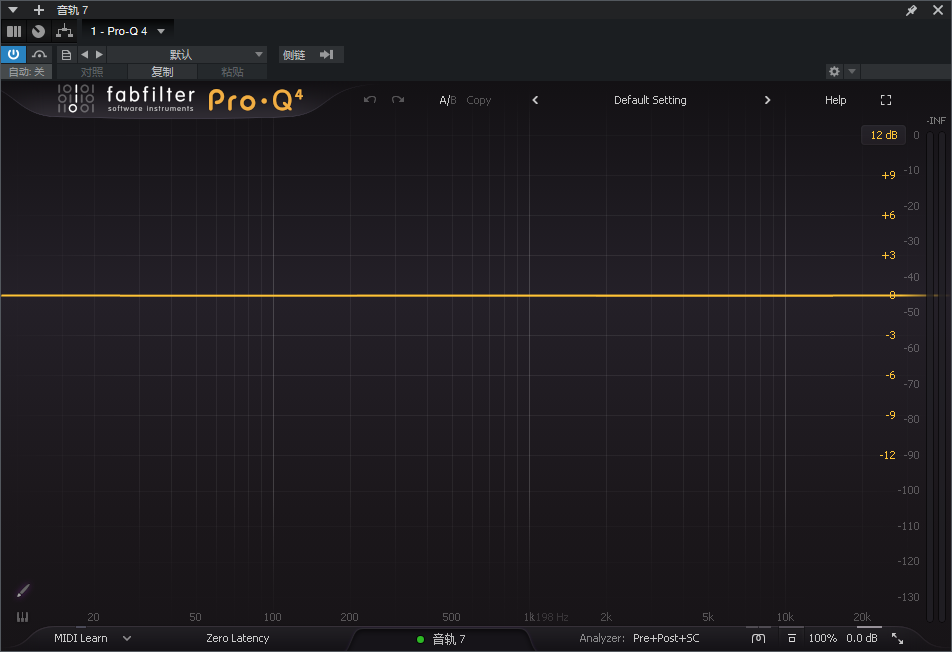Click the phase invert icon
952x652 pixels.
(791, 638)
